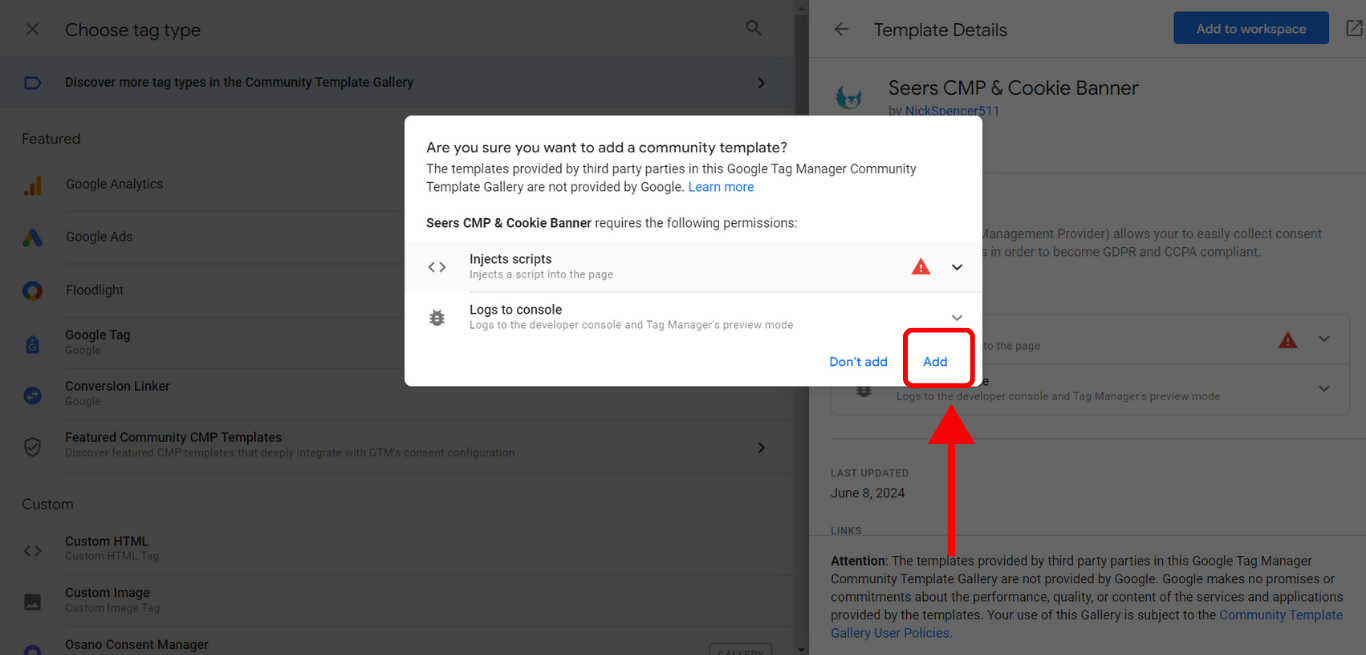Open NickSpencer511 author link
Viewport: 1366px width, 655px height.
(952, 111)
